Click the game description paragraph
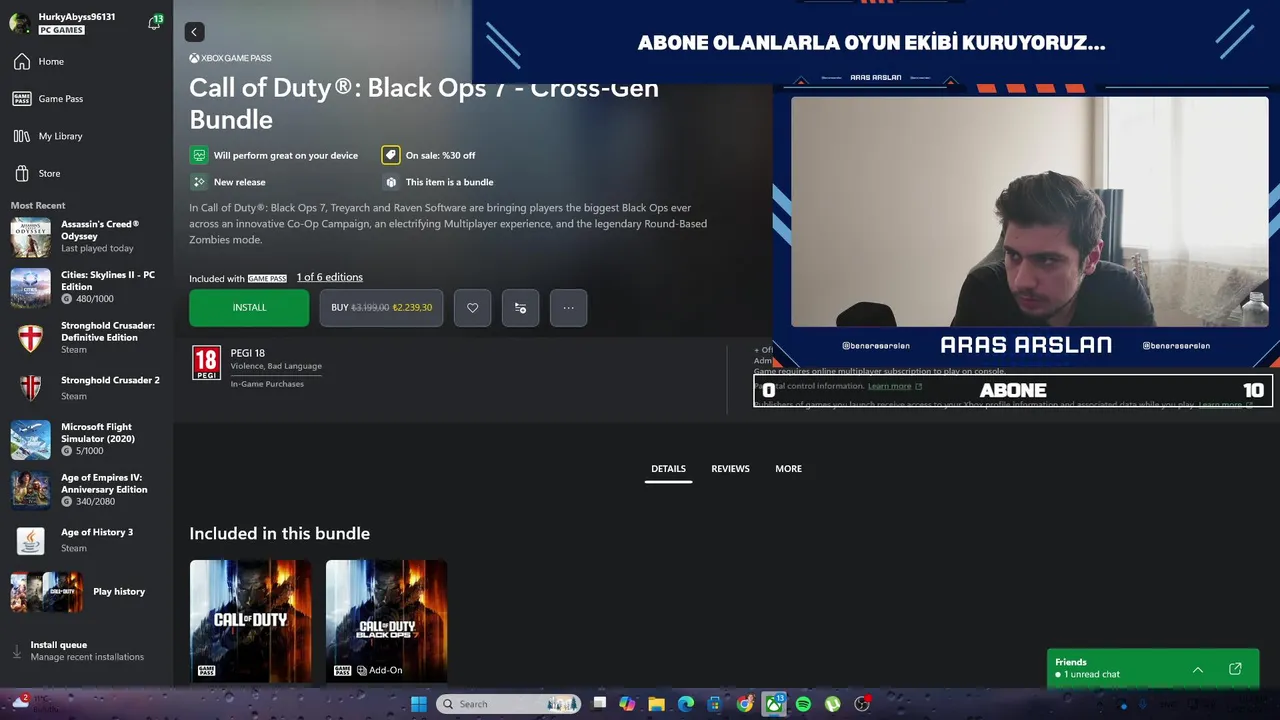Viewport: 1280px width, 720px height. point(449,224)
